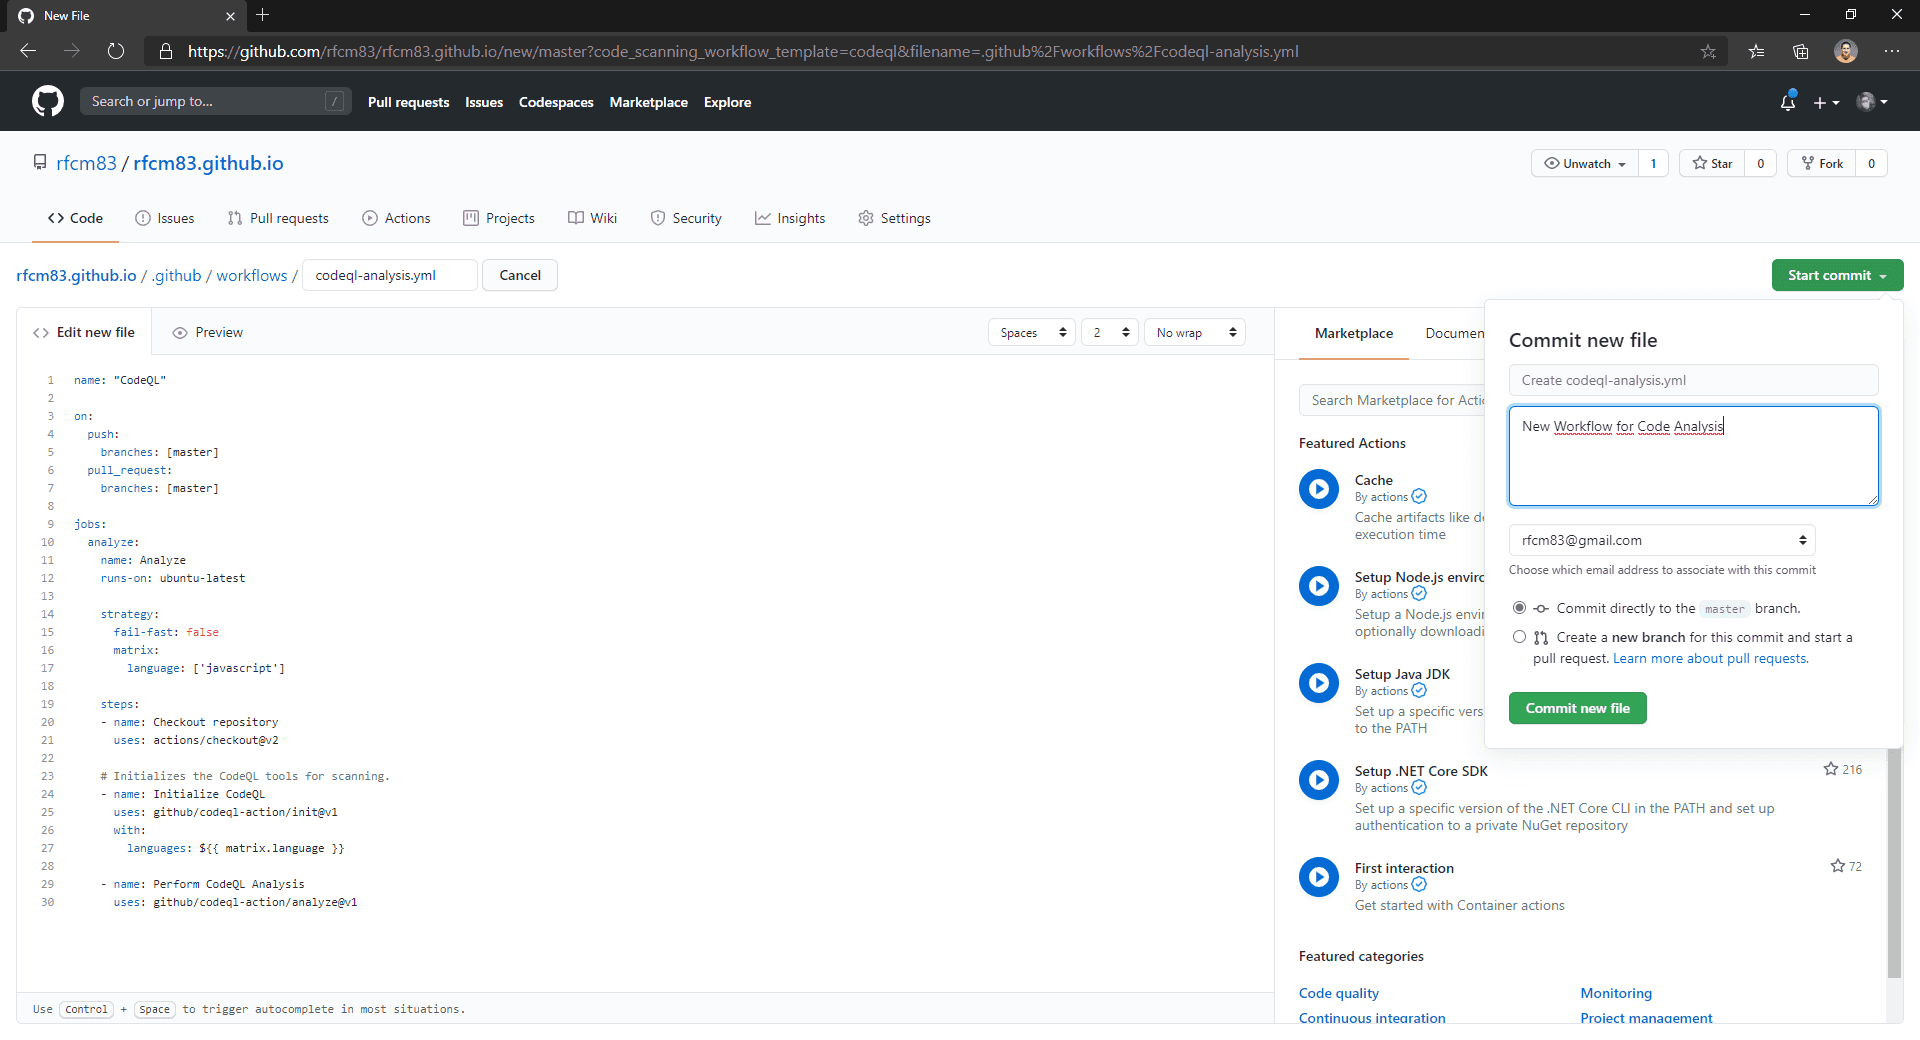Open browser settings ellipsis menu
Viewport: 1920px width, 1040px height.
pos(1892,51)
